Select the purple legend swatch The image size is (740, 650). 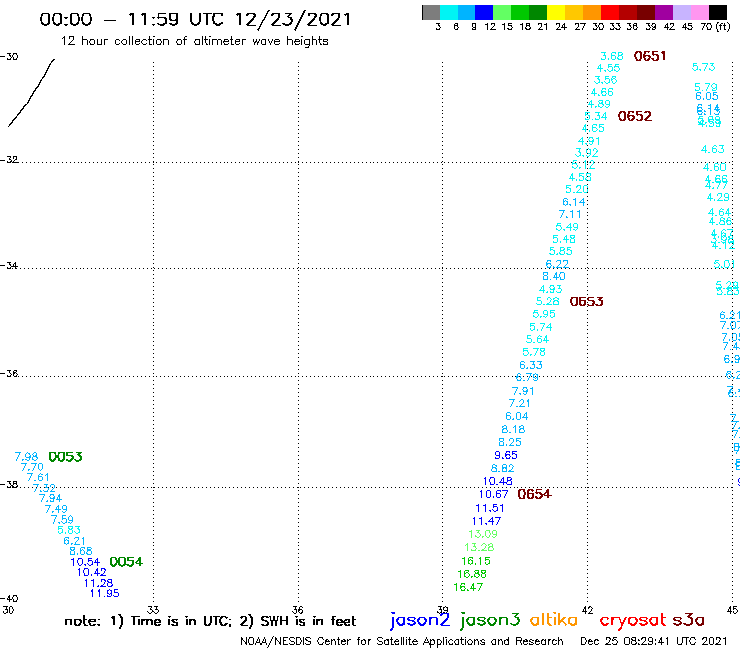[x=664, y=12]
